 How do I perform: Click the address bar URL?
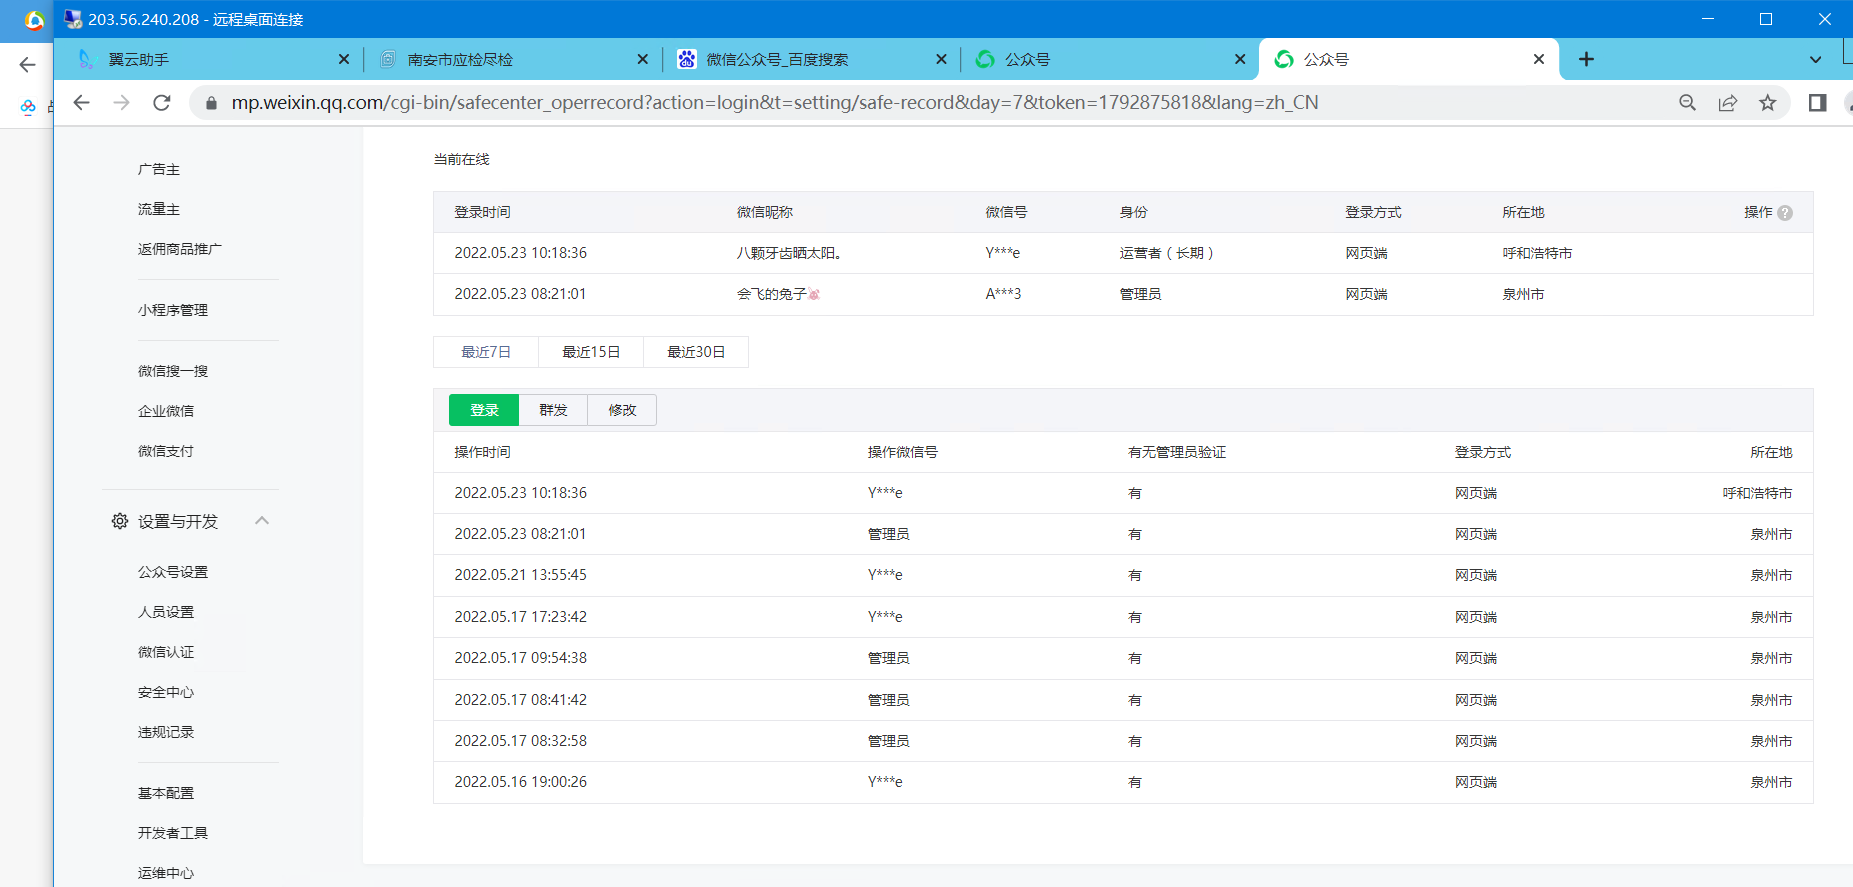pos(775,102)
